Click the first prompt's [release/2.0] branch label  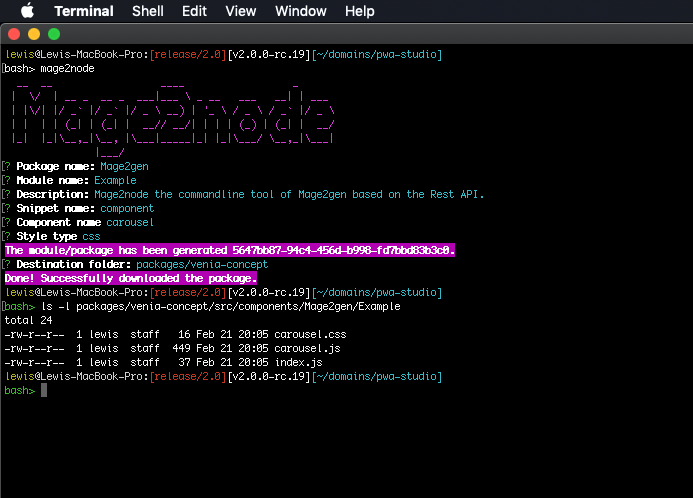click(x=188, y=54)
